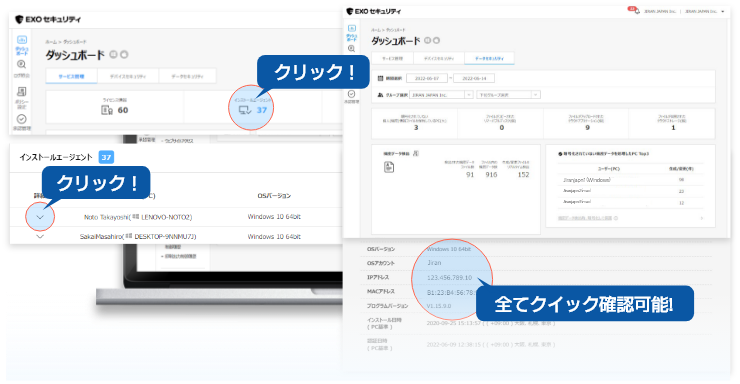Click the calendar icon beside the date range

381,78
